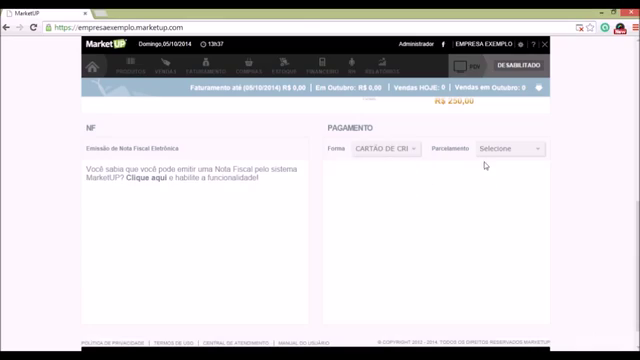Click the green circular extension icon
Image resolution: width=640 pixels, height=360 pixels.
(605, 28)
